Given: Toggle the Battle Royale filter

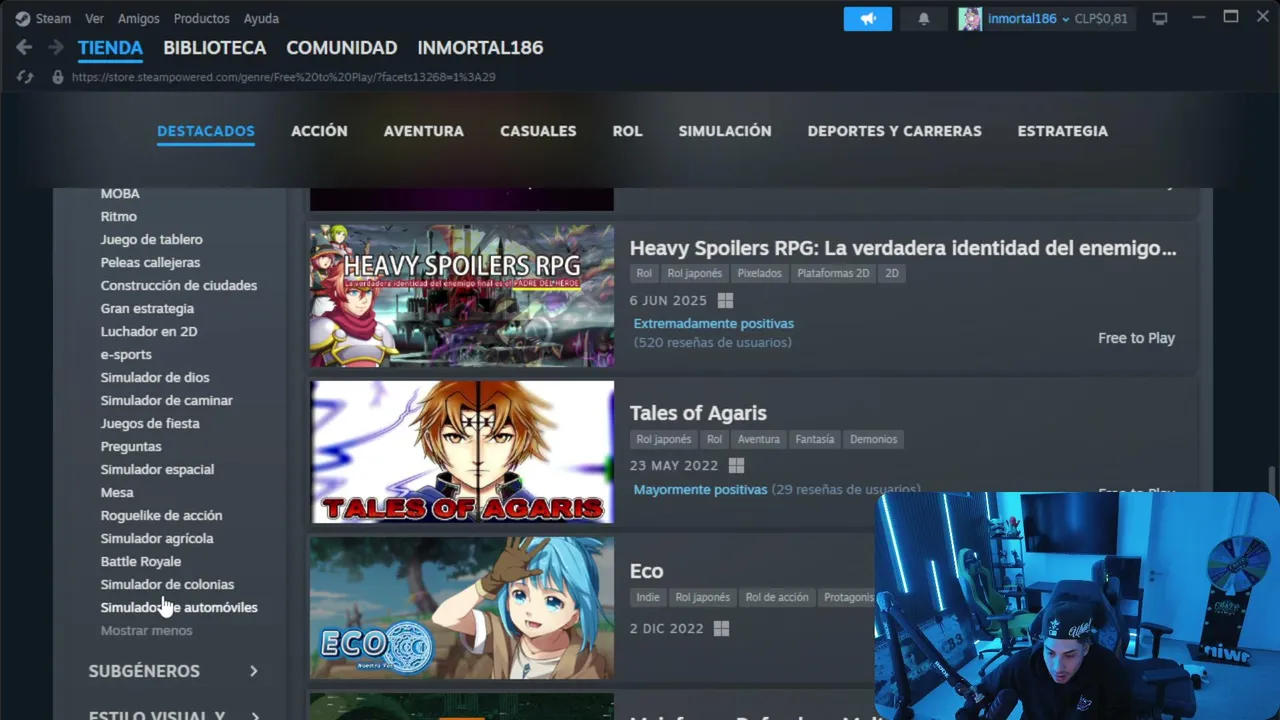Looking at the screenshot, I should 141,562.
